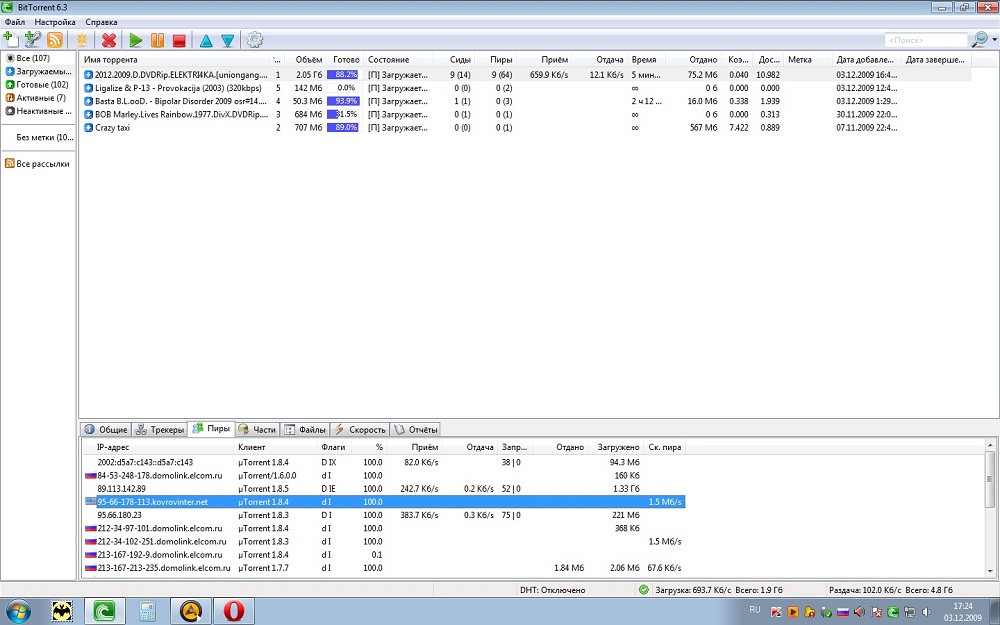Click the search magnifier icon
This screenshot has height=625, width=1000.
[x=978, y=40]
